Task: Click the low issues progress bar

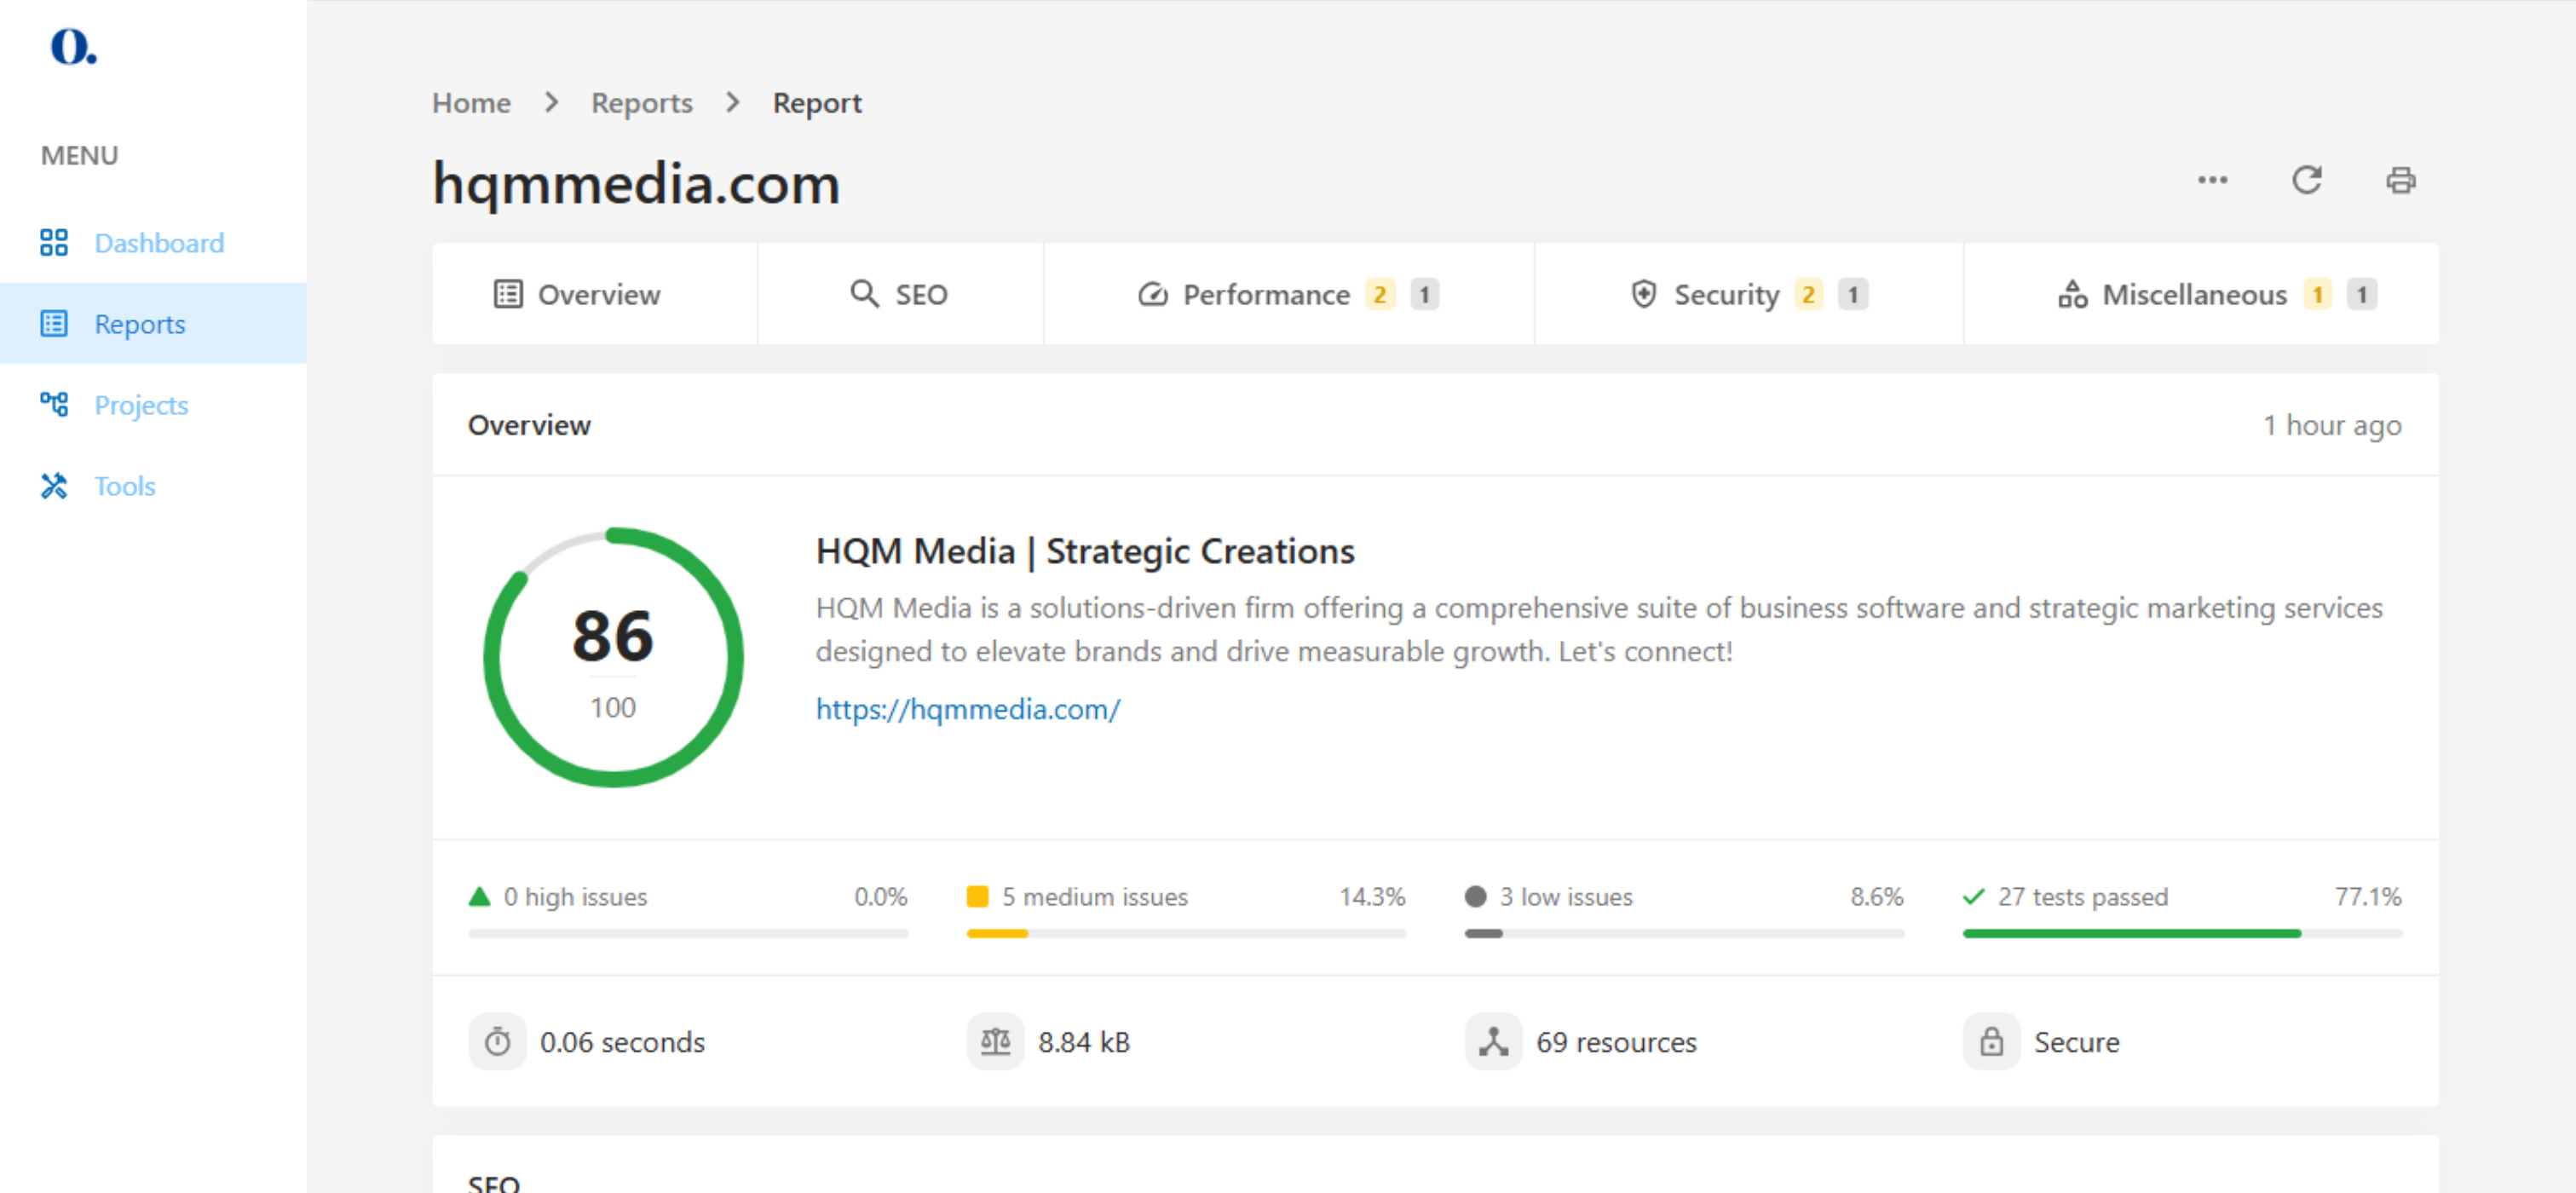Action: pos(1684,933)
